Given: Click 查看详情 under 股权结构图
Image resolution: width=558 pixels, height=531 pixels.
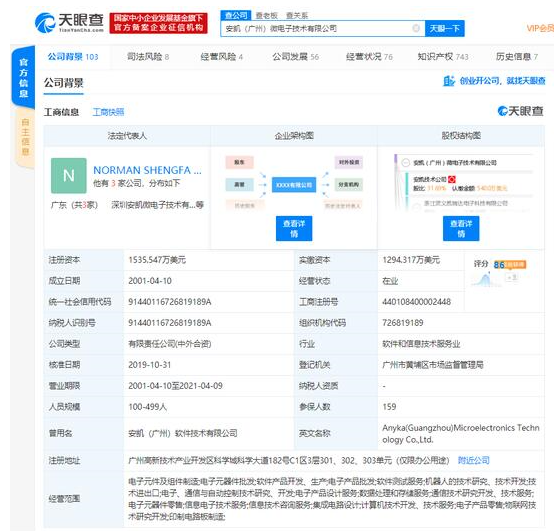Looking at the screenshot, I should [461, 228].
